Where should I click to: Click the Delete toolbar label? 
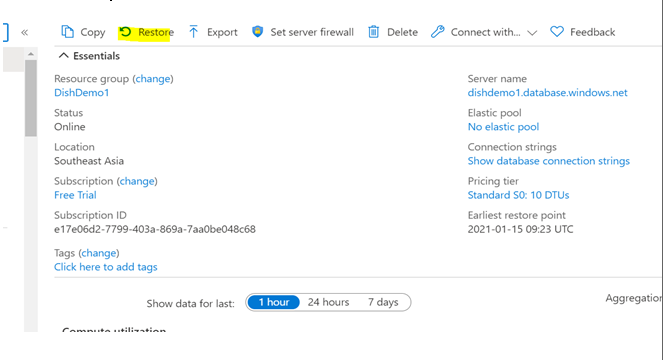402,32
